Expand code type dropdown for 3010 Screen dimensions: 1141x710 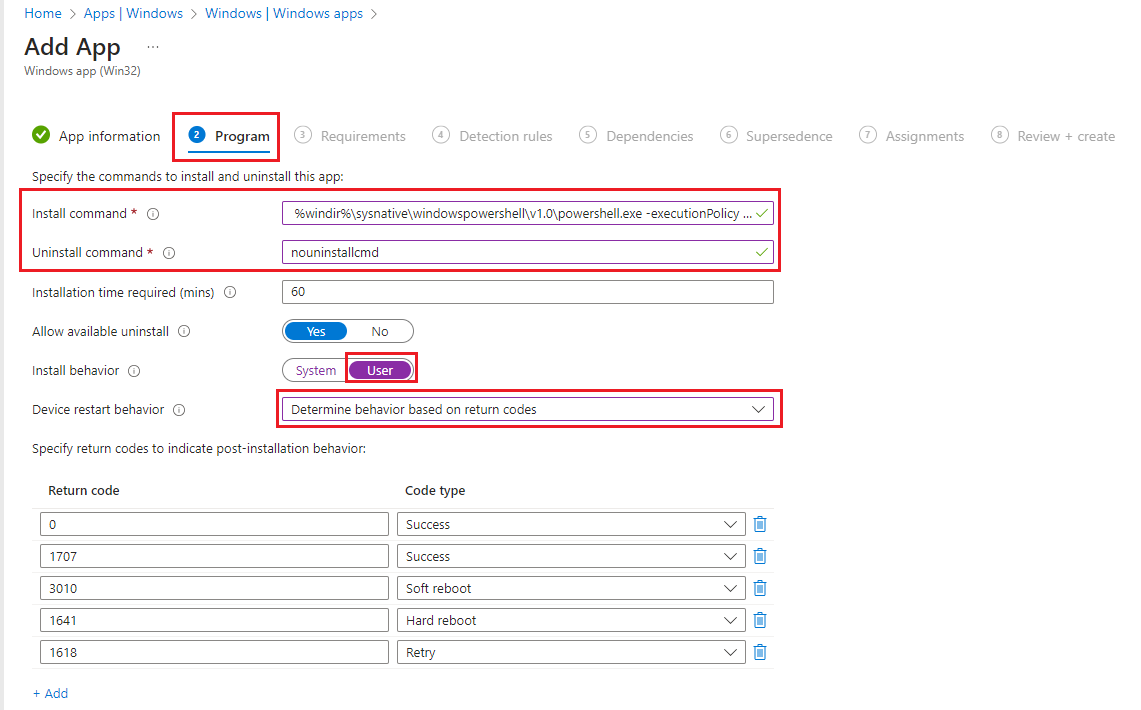[571, 588]
